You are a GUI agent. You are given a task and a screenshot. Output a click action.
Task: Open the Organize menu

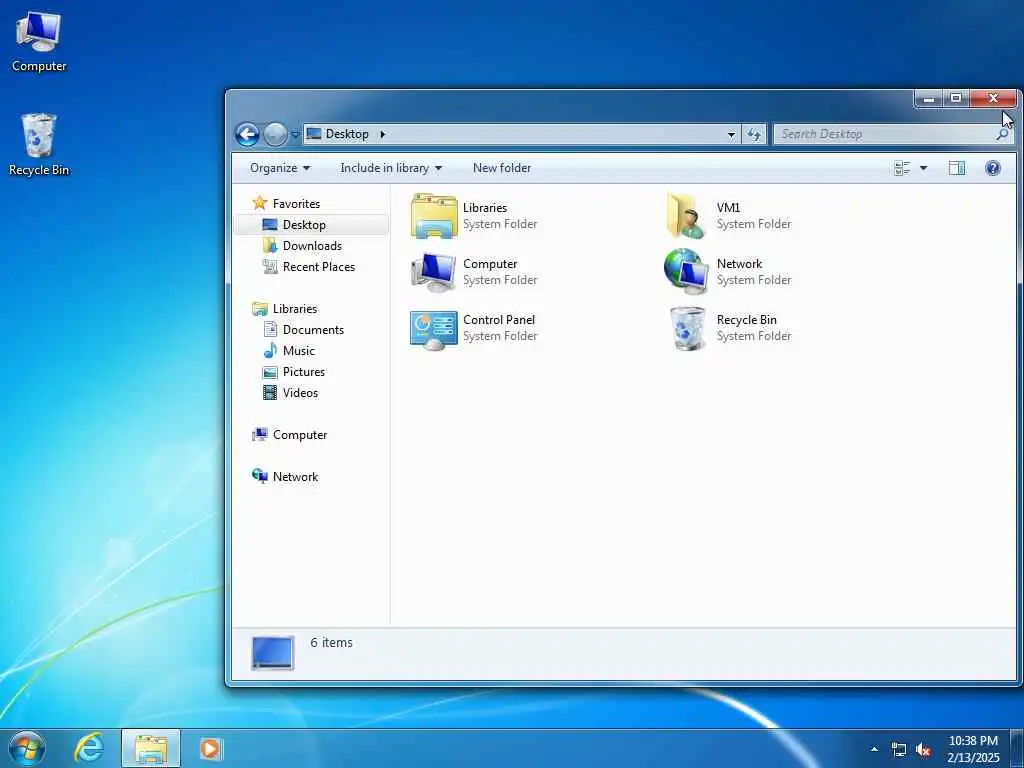click(x=280, y=168)
